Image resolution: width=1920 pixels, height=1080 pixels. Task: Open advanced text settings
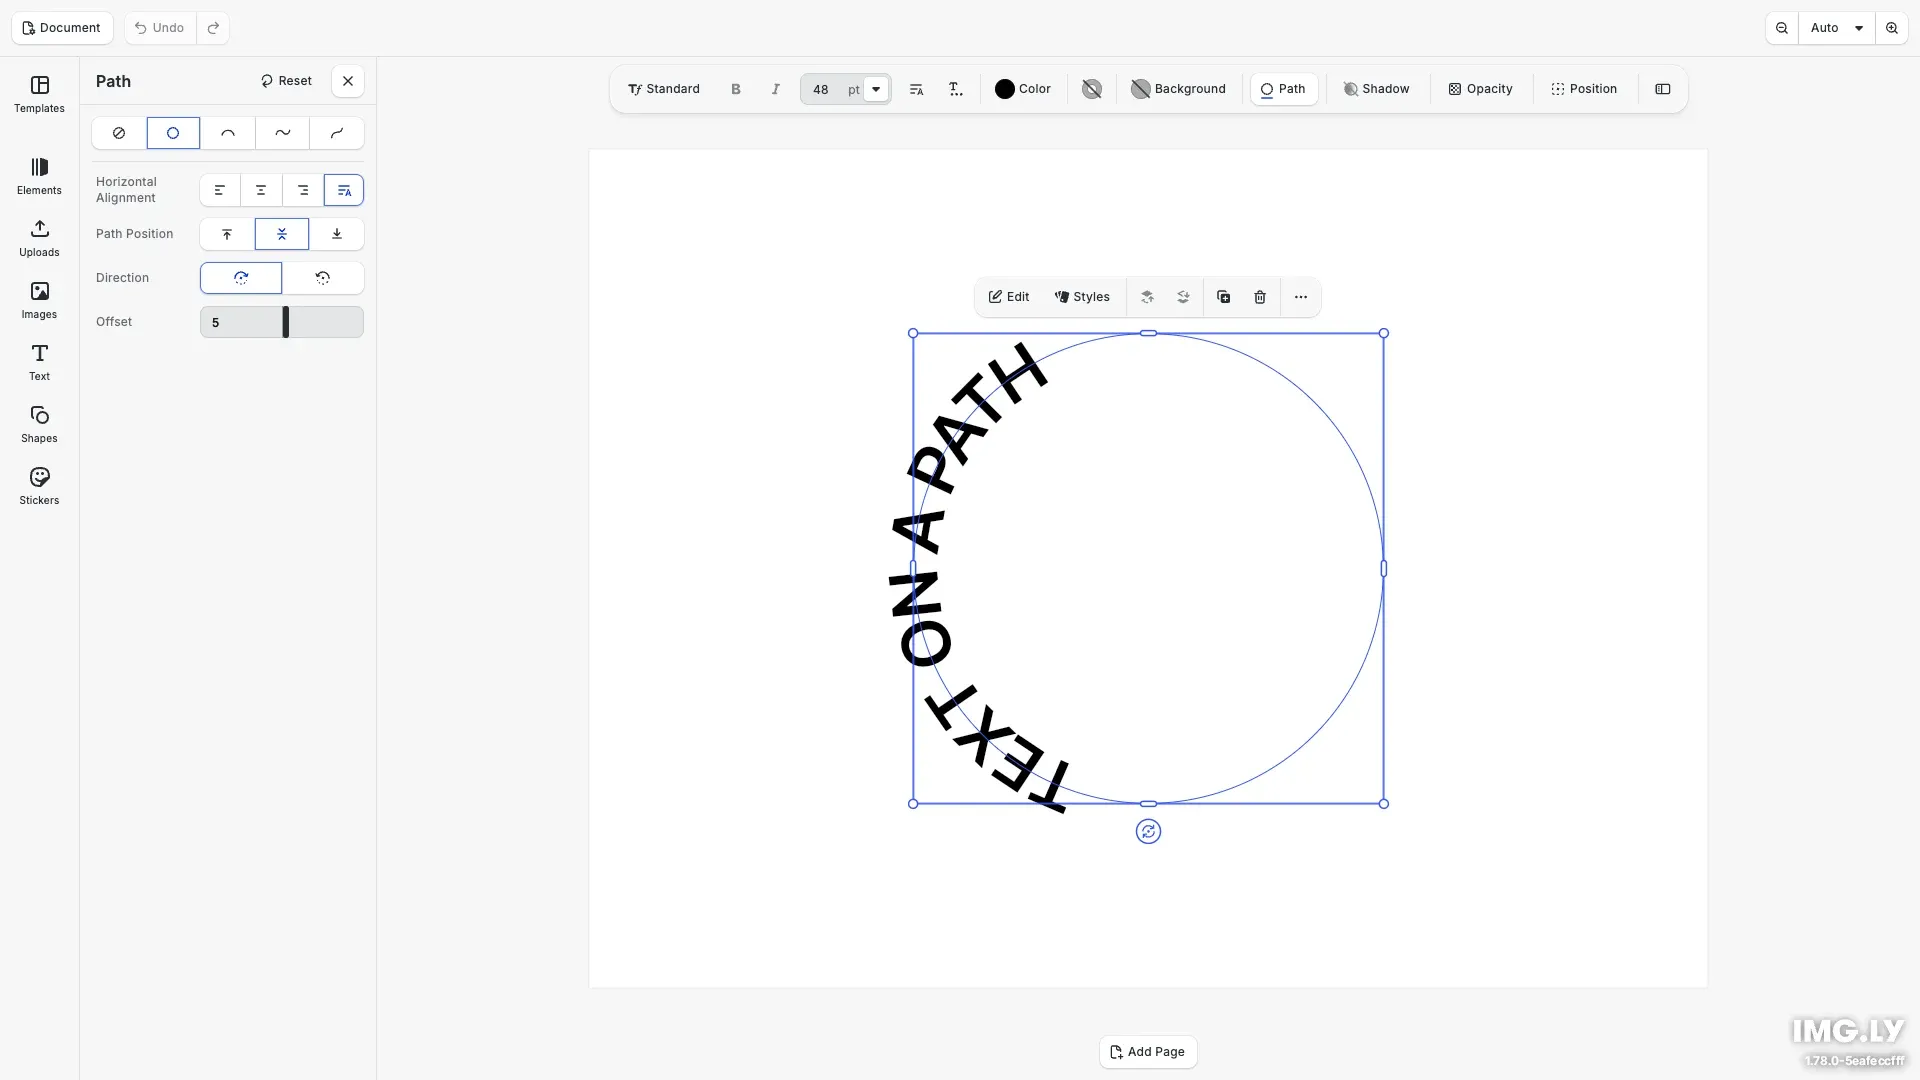(x=956, y=89)
